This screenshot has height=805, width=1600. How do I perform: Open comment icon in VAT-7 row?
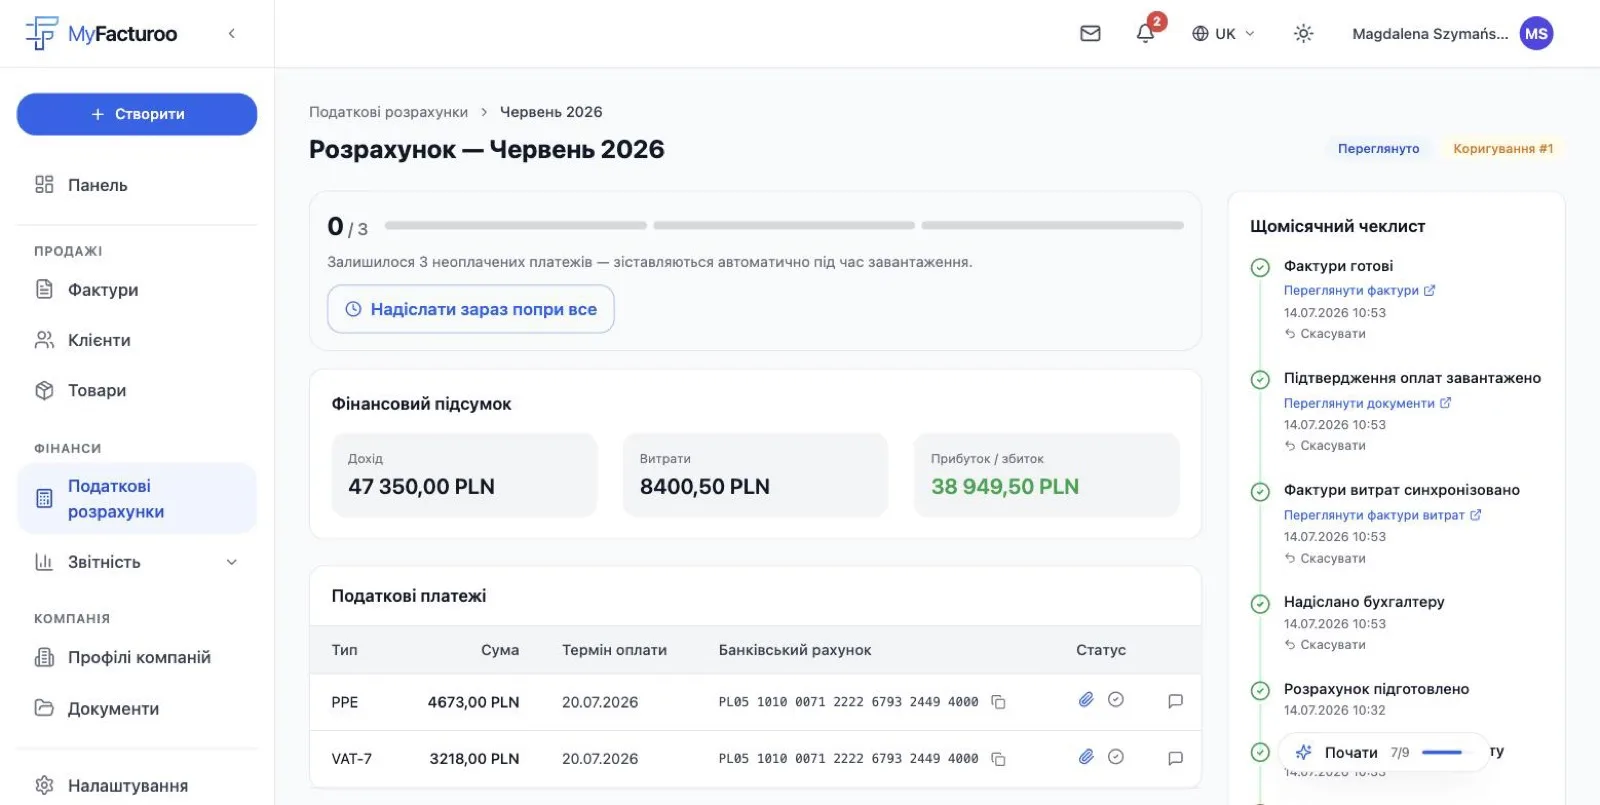1175,758
